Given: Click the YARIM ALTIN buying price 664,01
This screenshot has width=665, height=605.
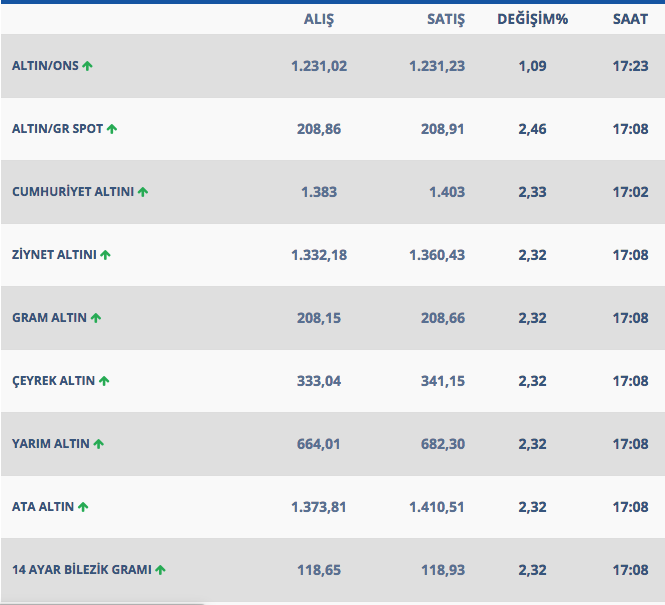Looking at the screenshot, I should point(319,444).
